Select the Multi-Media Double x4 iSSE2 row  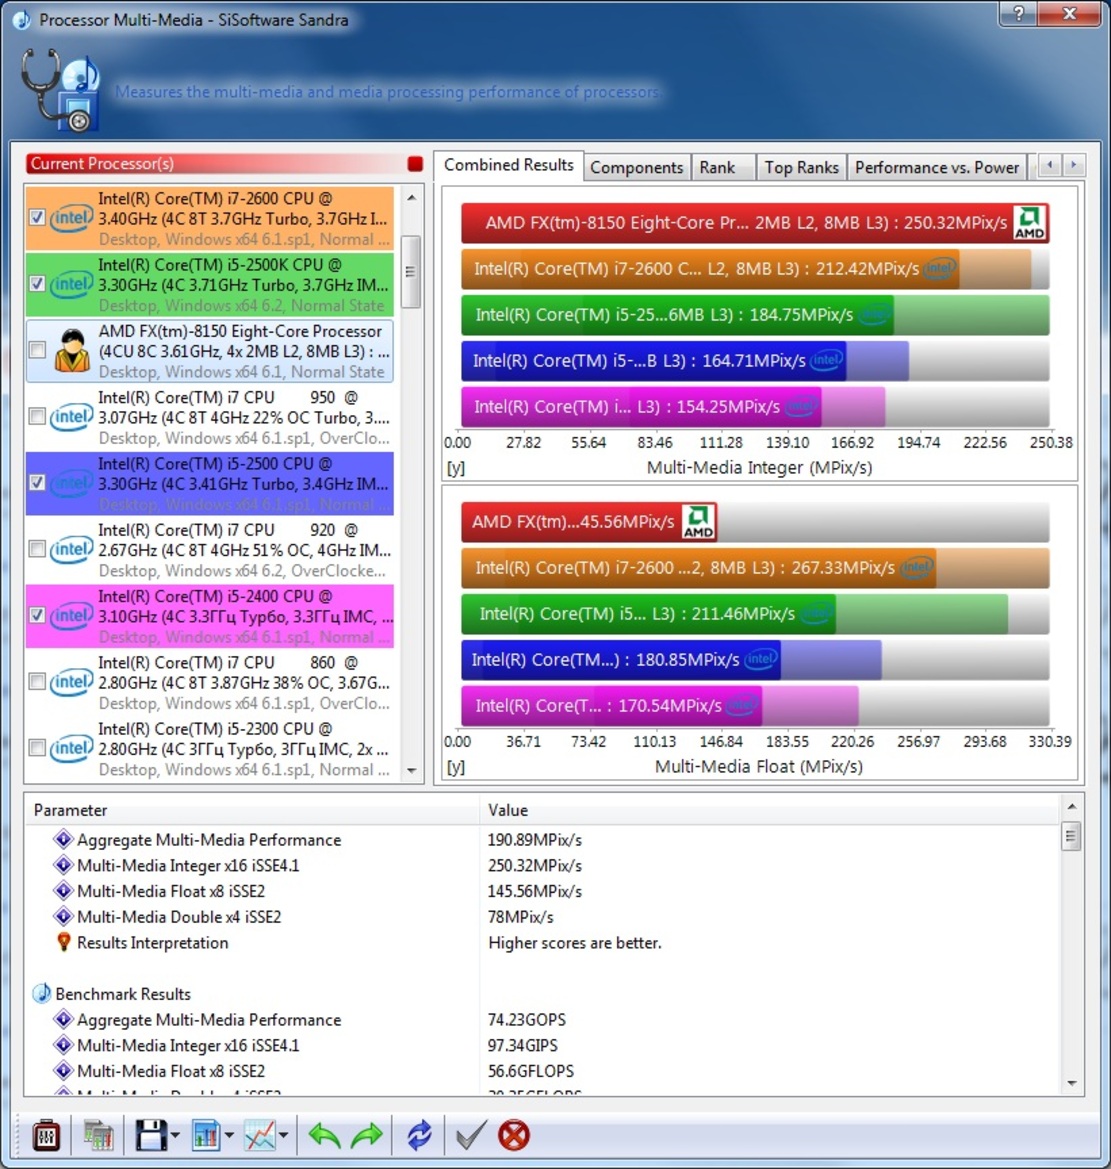(x=543, y=917)
